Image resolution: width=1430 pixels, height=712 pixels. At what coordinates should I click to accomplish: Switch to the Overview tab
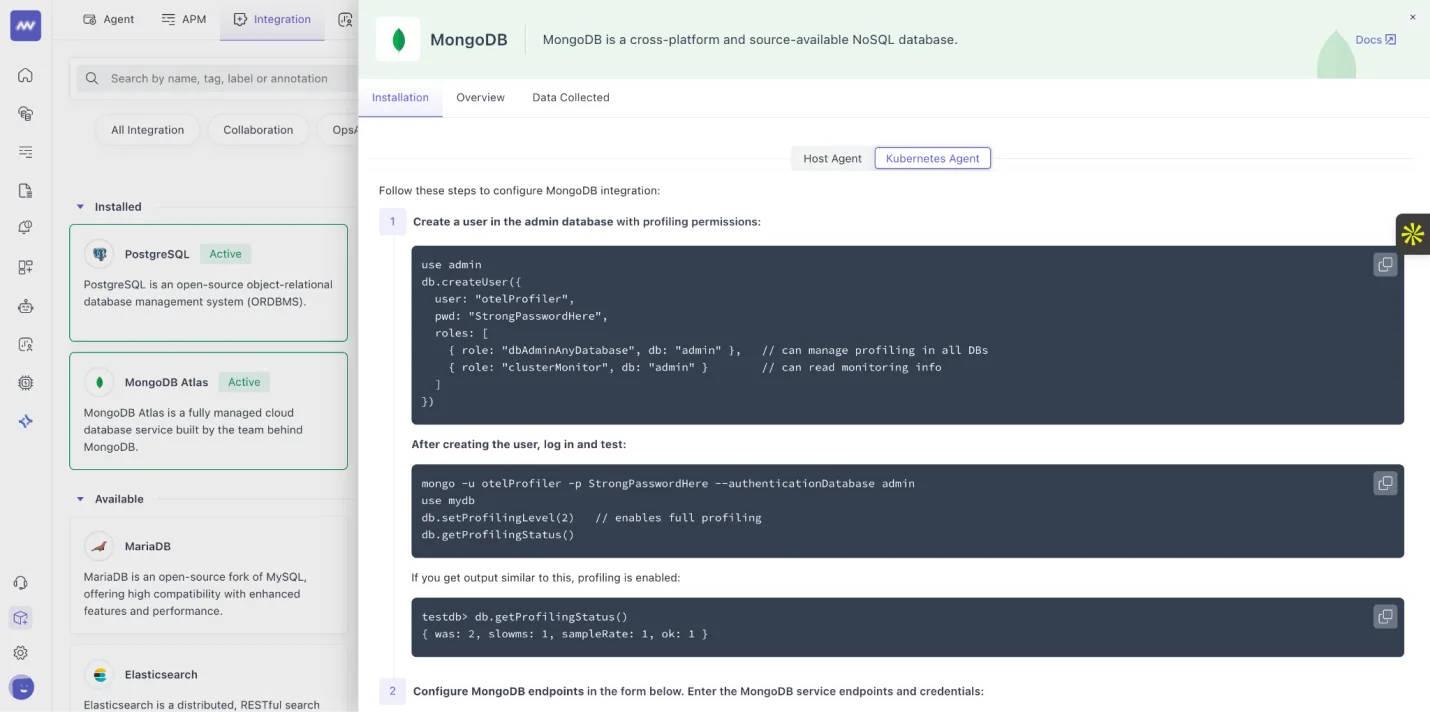[x=480, y=97]
